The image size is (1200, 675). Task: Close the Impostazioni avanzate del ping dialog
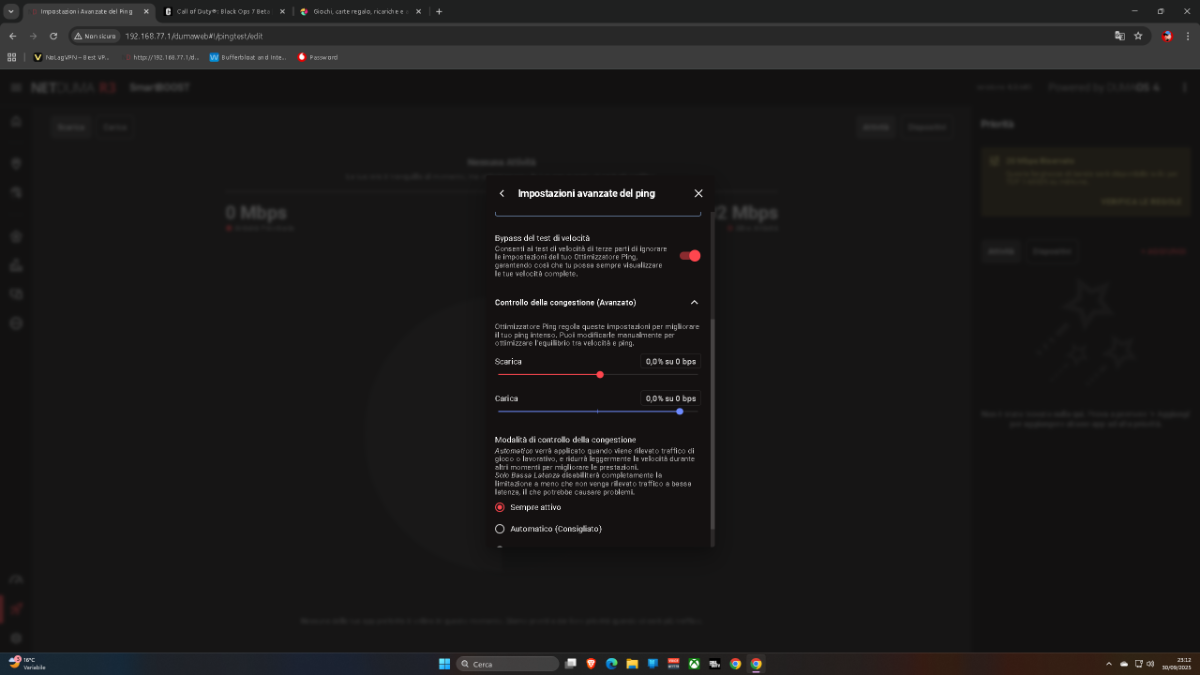pos(698,193)
